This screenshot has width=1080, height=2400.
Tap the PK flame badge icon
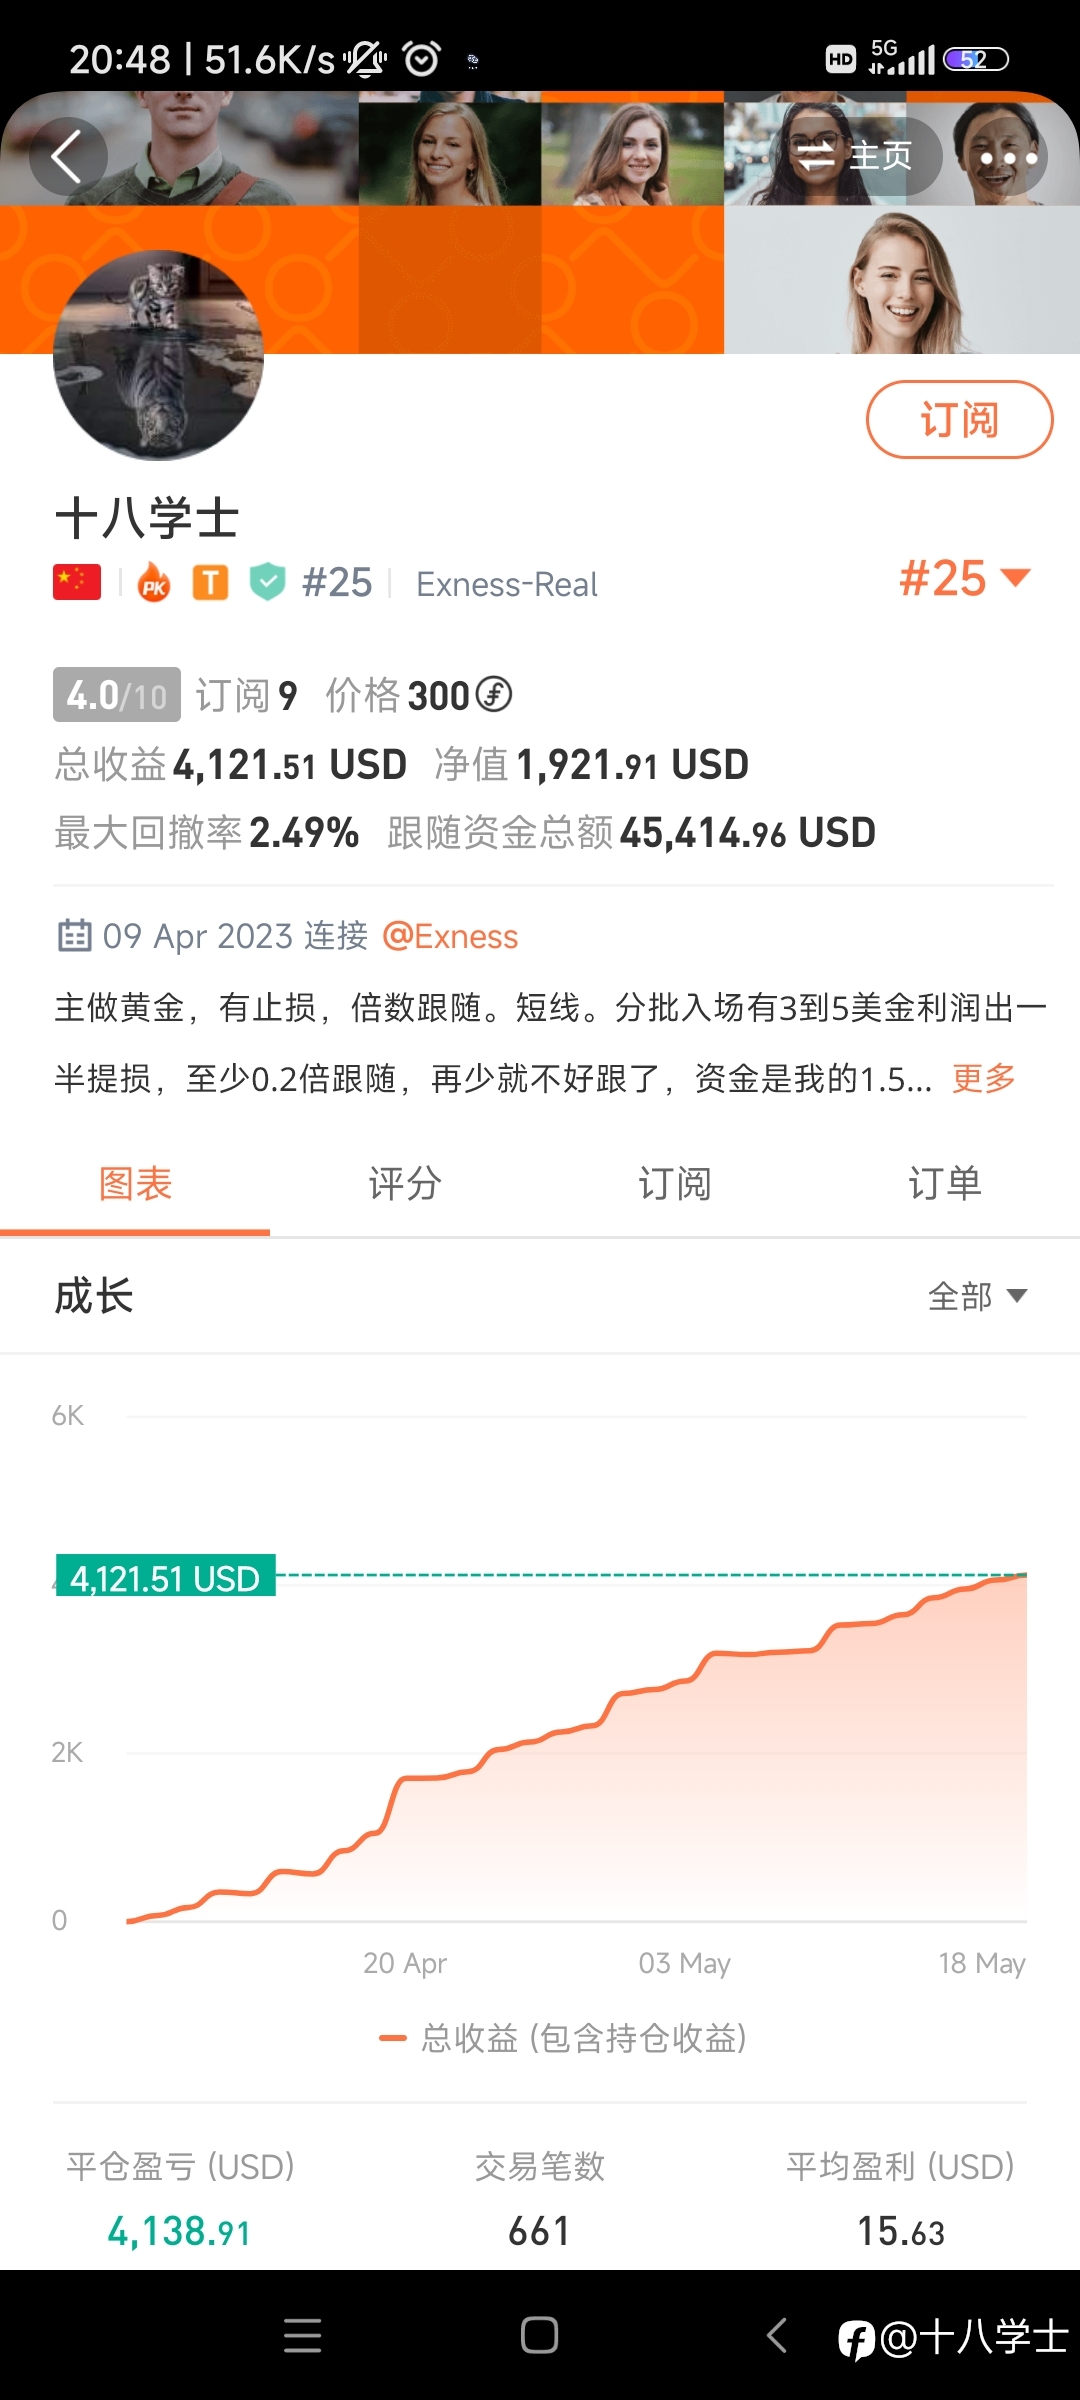153,581
